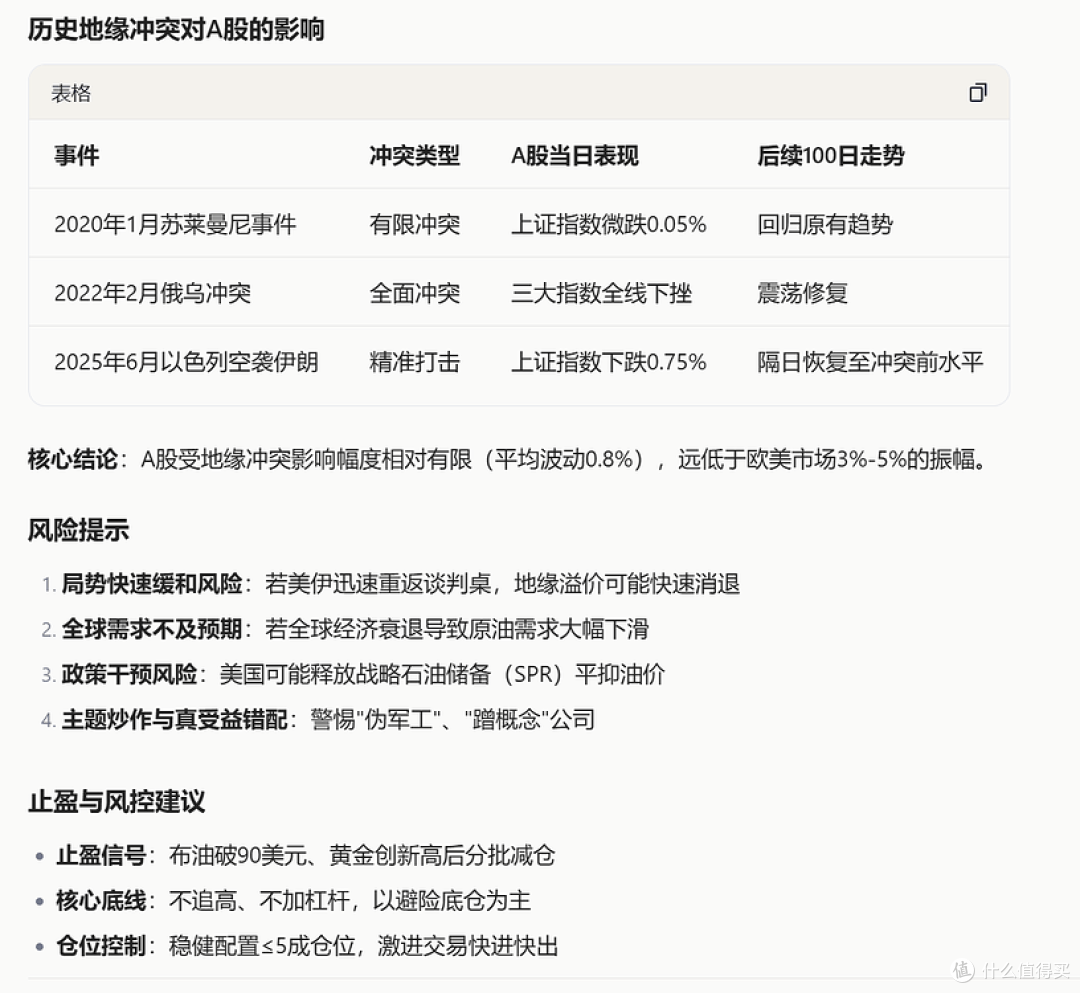This screenshot has height=993, width=1080.
Task: Select the 全面冲突 cell
Action: [x=415, y=293]
